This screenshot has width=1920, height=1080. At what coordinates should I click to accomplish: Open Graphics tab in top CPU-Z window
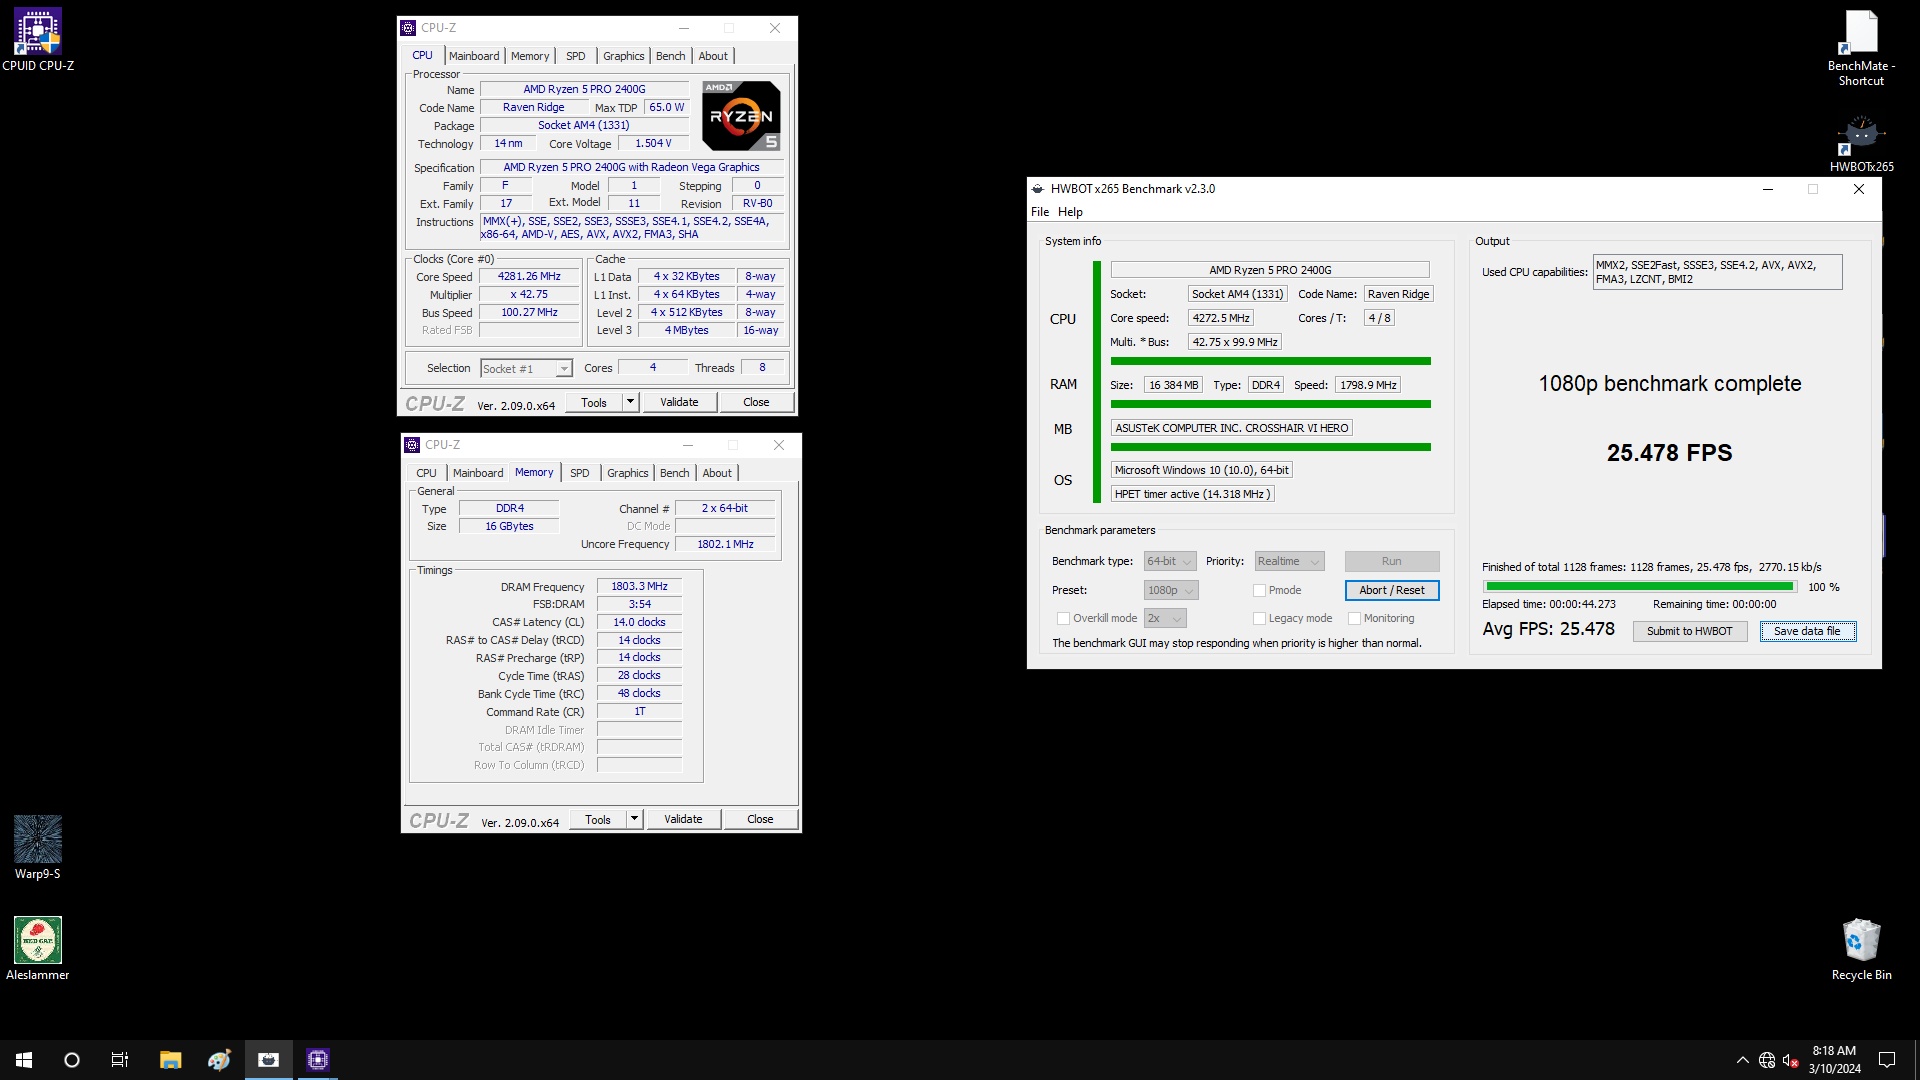click(x=623, y=56)
